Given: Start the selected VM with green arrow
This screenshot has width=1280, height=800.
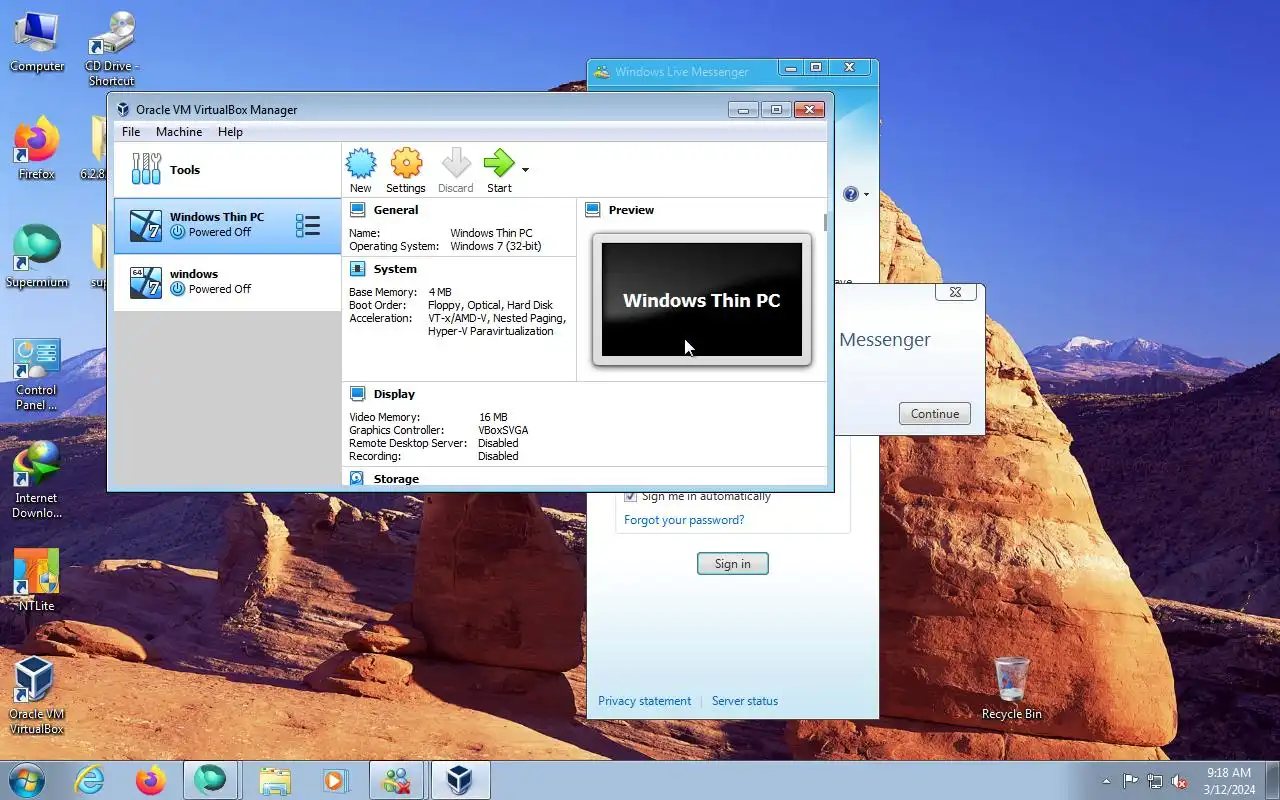Looking at the screenshot, I should coord(499,170).
